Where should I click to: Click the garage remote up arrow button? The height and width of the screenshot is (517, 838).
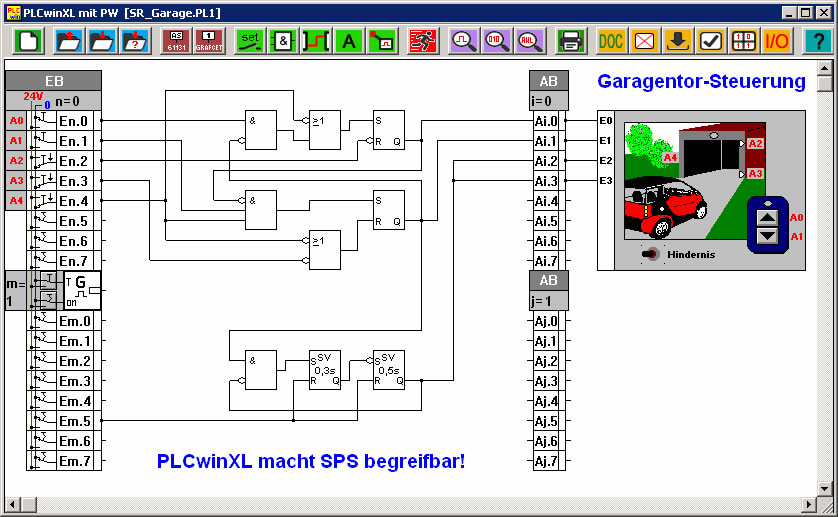tap(766, 217)
